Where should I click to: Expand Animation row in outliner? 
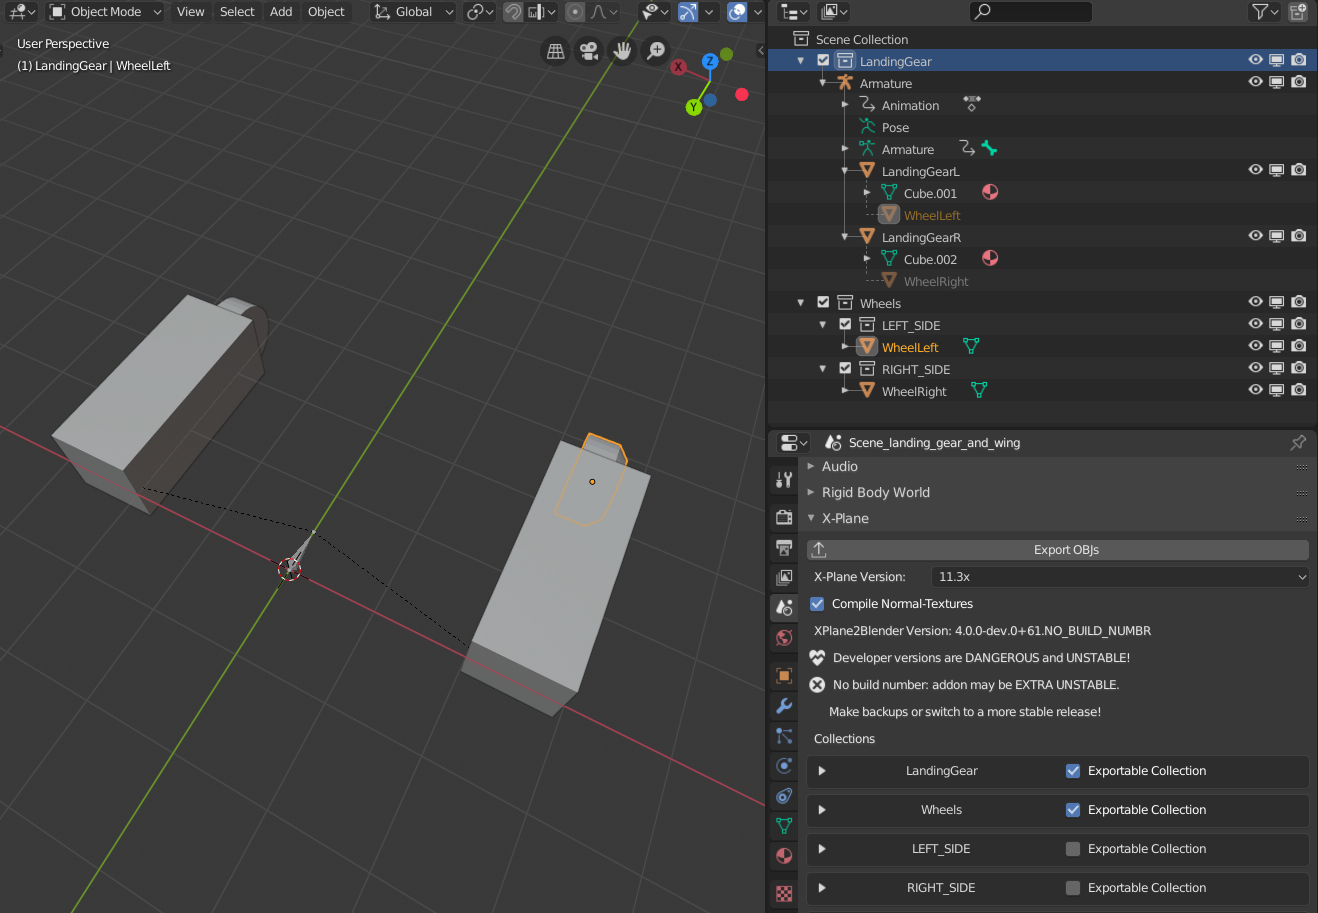click(845, 105)
